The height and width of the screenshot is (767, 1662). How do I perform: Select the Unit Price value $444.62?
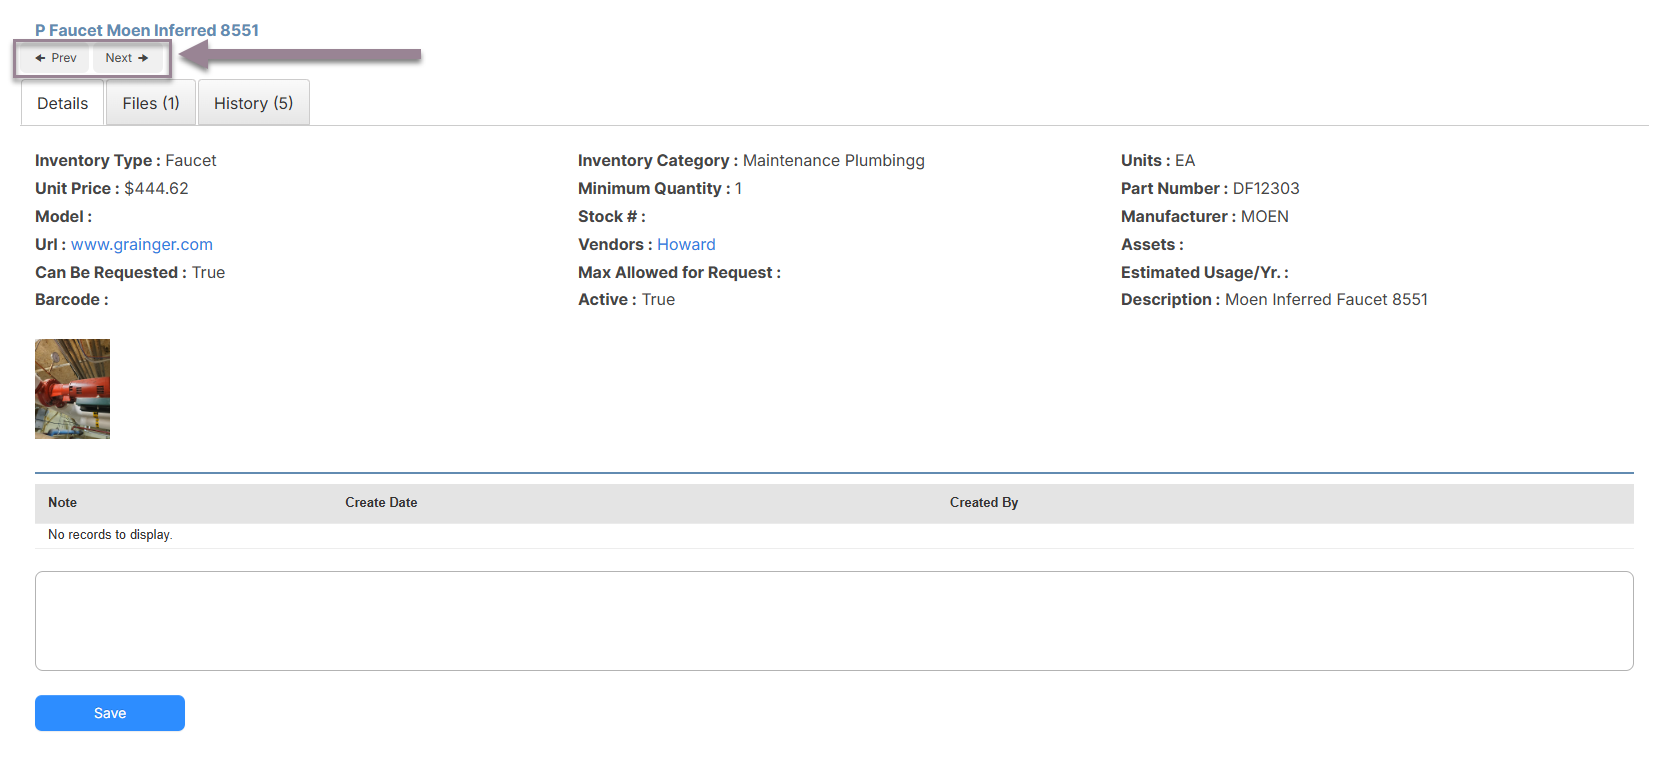click(156, 188)
